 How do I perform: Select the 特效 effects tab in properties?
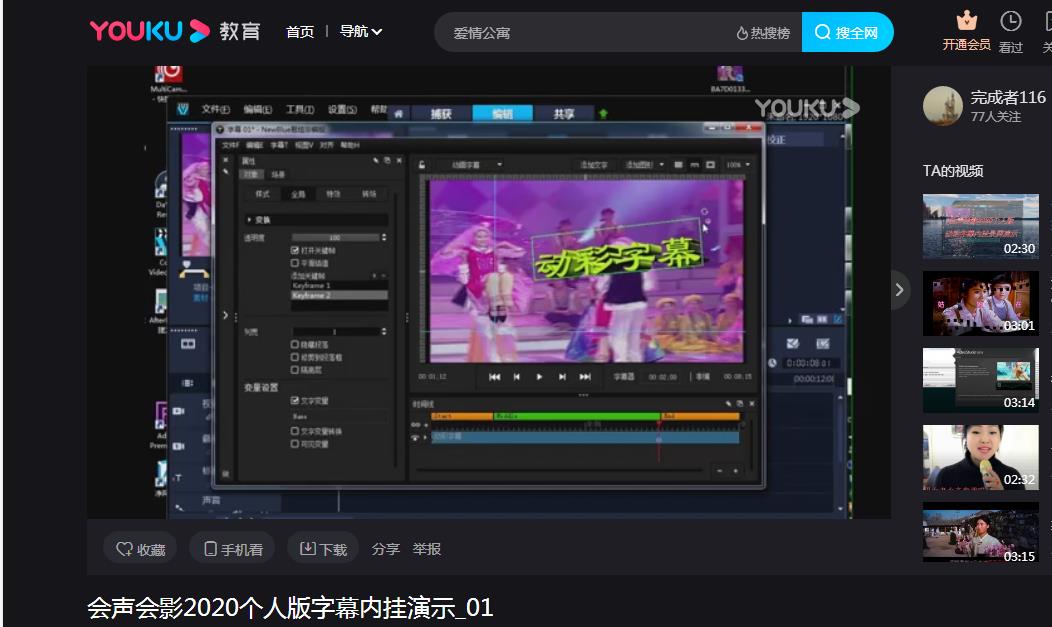click(x=333, y=194)
